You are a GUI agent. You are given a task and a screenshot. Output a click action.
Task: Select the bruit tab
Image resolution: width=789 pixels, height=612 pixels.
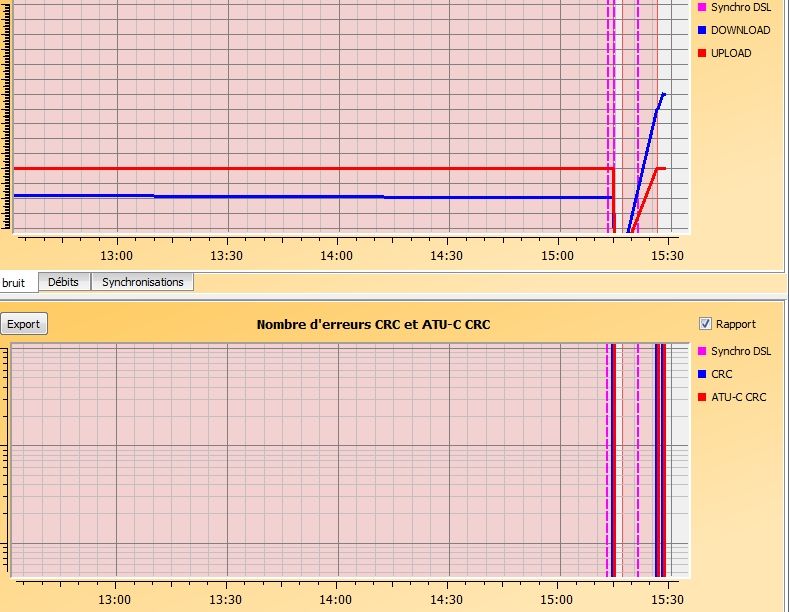click(x=15, y=282)
